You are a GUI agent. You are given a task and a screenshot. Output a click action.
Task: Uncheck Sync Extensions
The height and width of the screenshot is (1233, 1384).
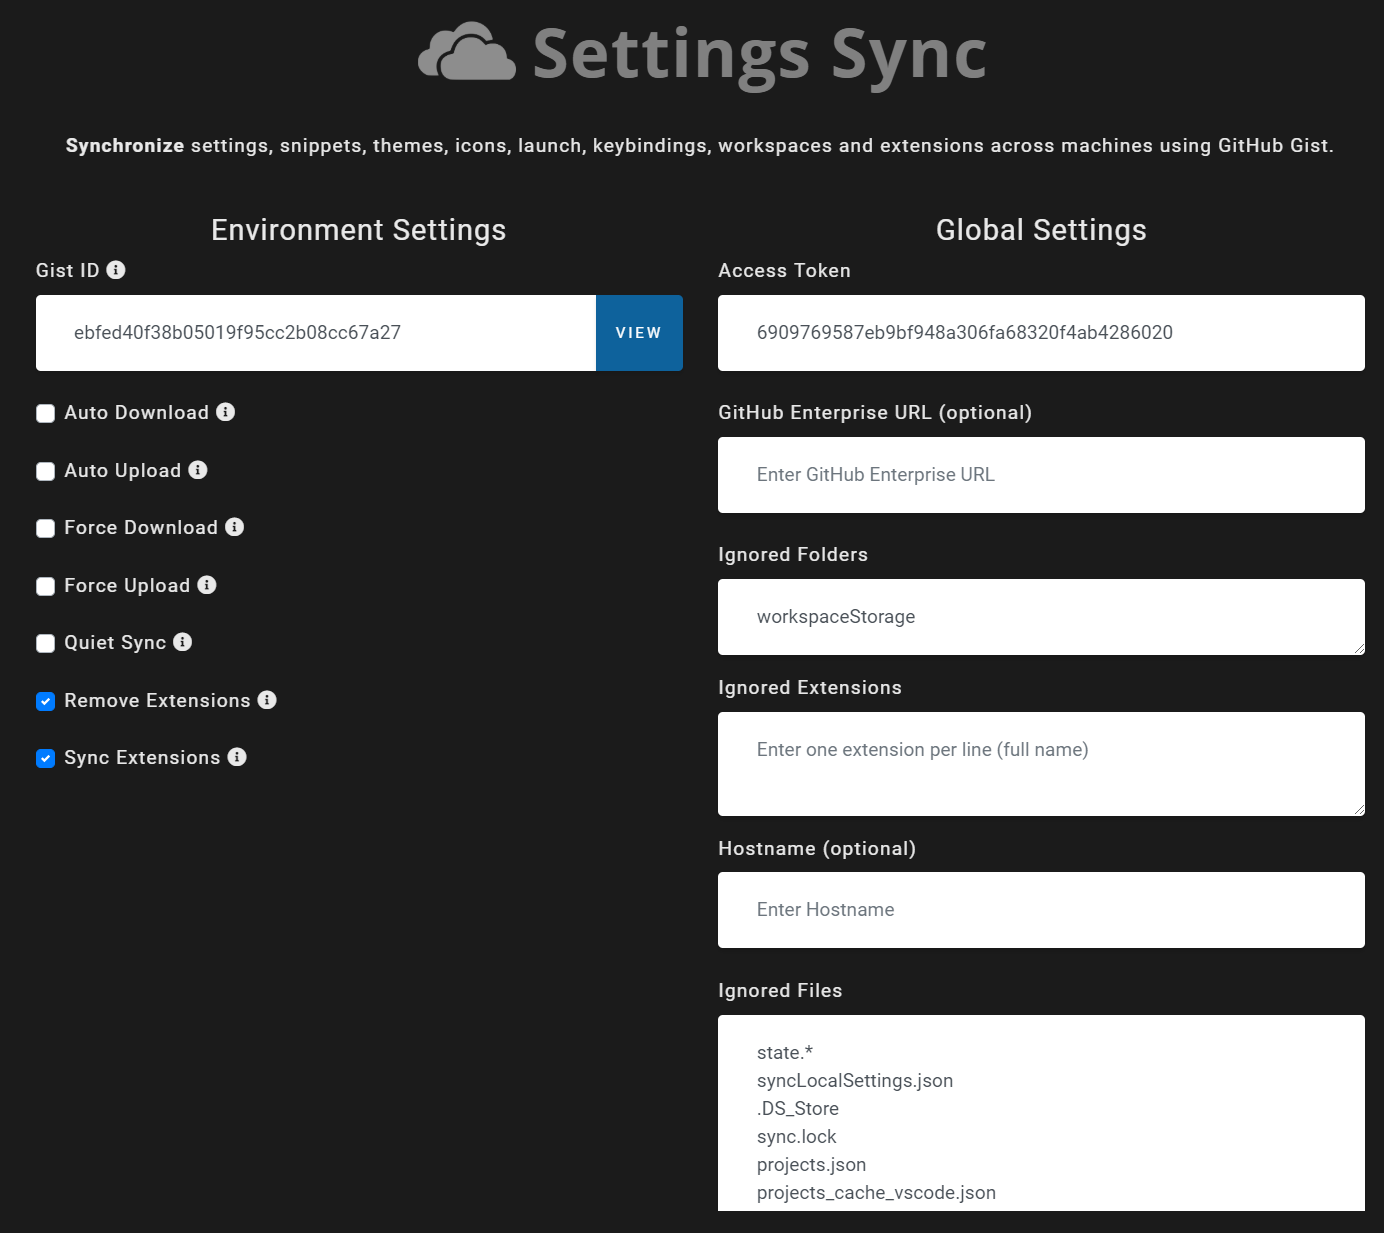pyautogui.click(x=45, y=758)
